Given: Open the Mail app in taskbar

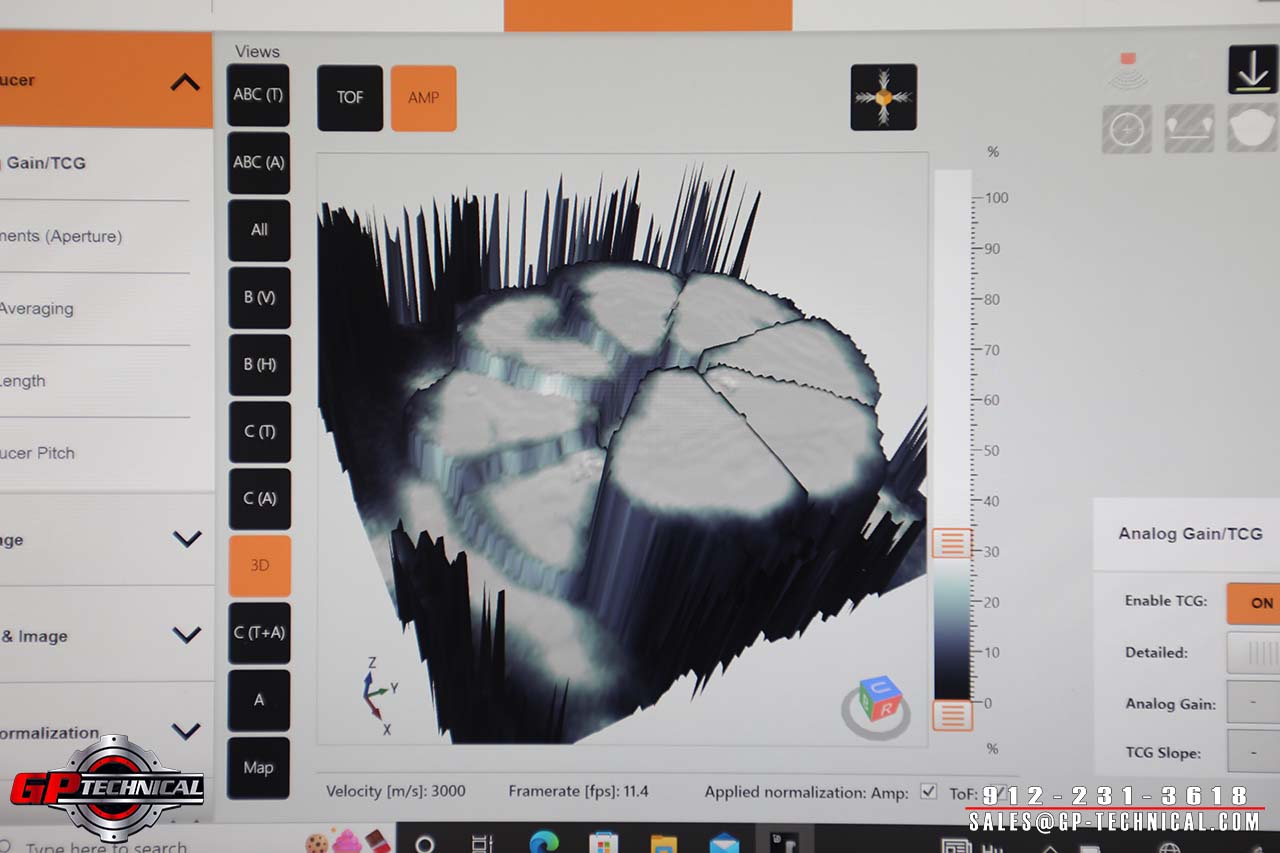Looking at the screenshot, I should tap(723, 843).
